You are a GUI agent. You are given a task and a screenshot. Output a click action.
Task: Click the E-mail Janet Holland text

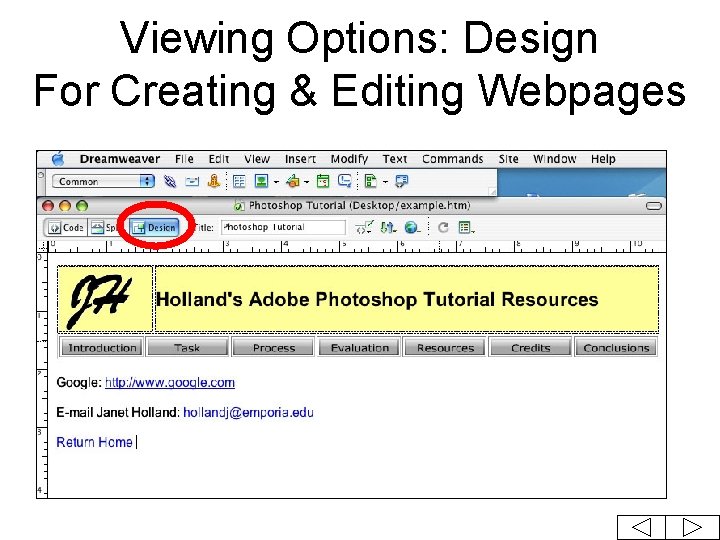pyautogui.click(x=118, y=412)
